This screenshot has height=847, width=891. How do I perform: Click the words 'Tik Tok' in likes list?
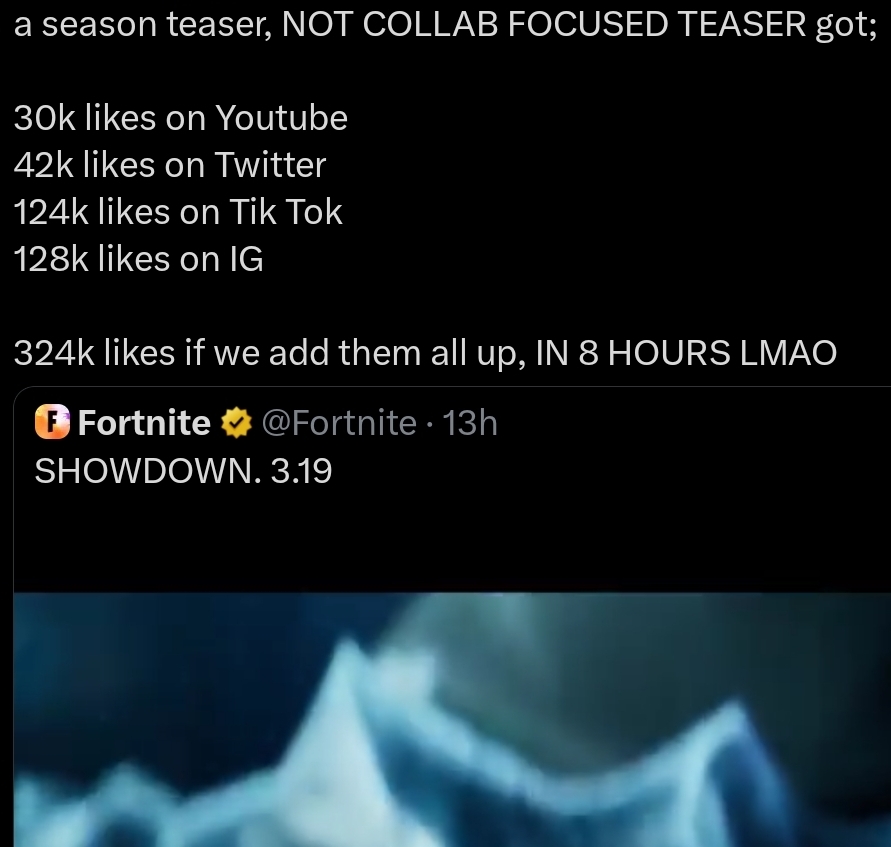[x=286, y=212]
